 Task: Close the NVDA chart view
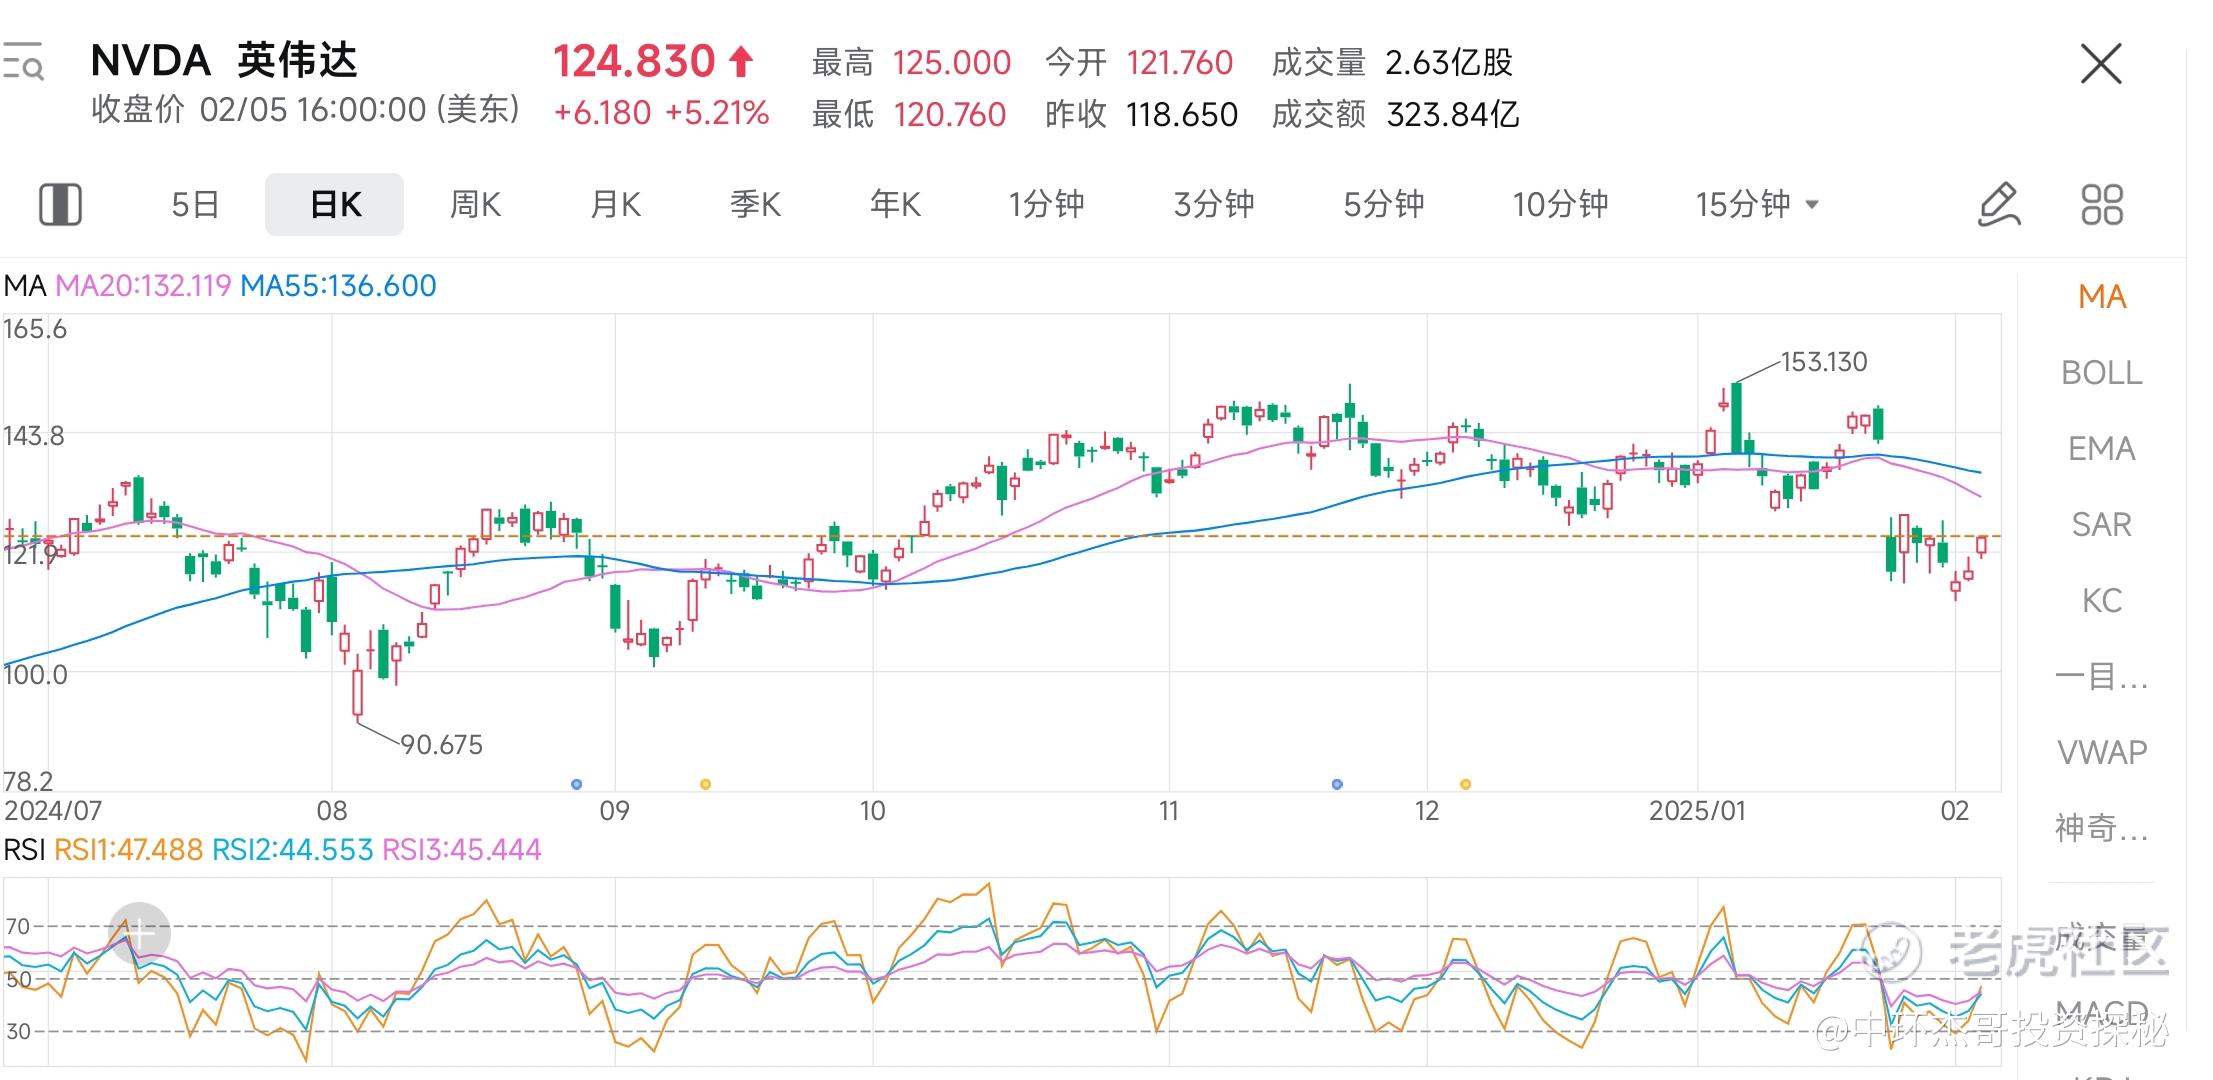(2101, 64)
